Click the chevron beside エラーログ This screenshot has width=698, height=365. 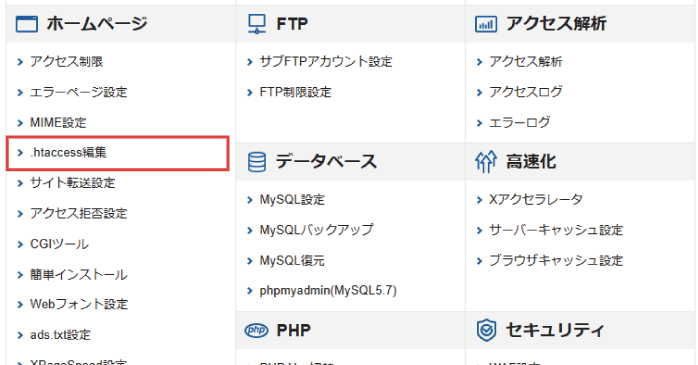pos(479,123)
